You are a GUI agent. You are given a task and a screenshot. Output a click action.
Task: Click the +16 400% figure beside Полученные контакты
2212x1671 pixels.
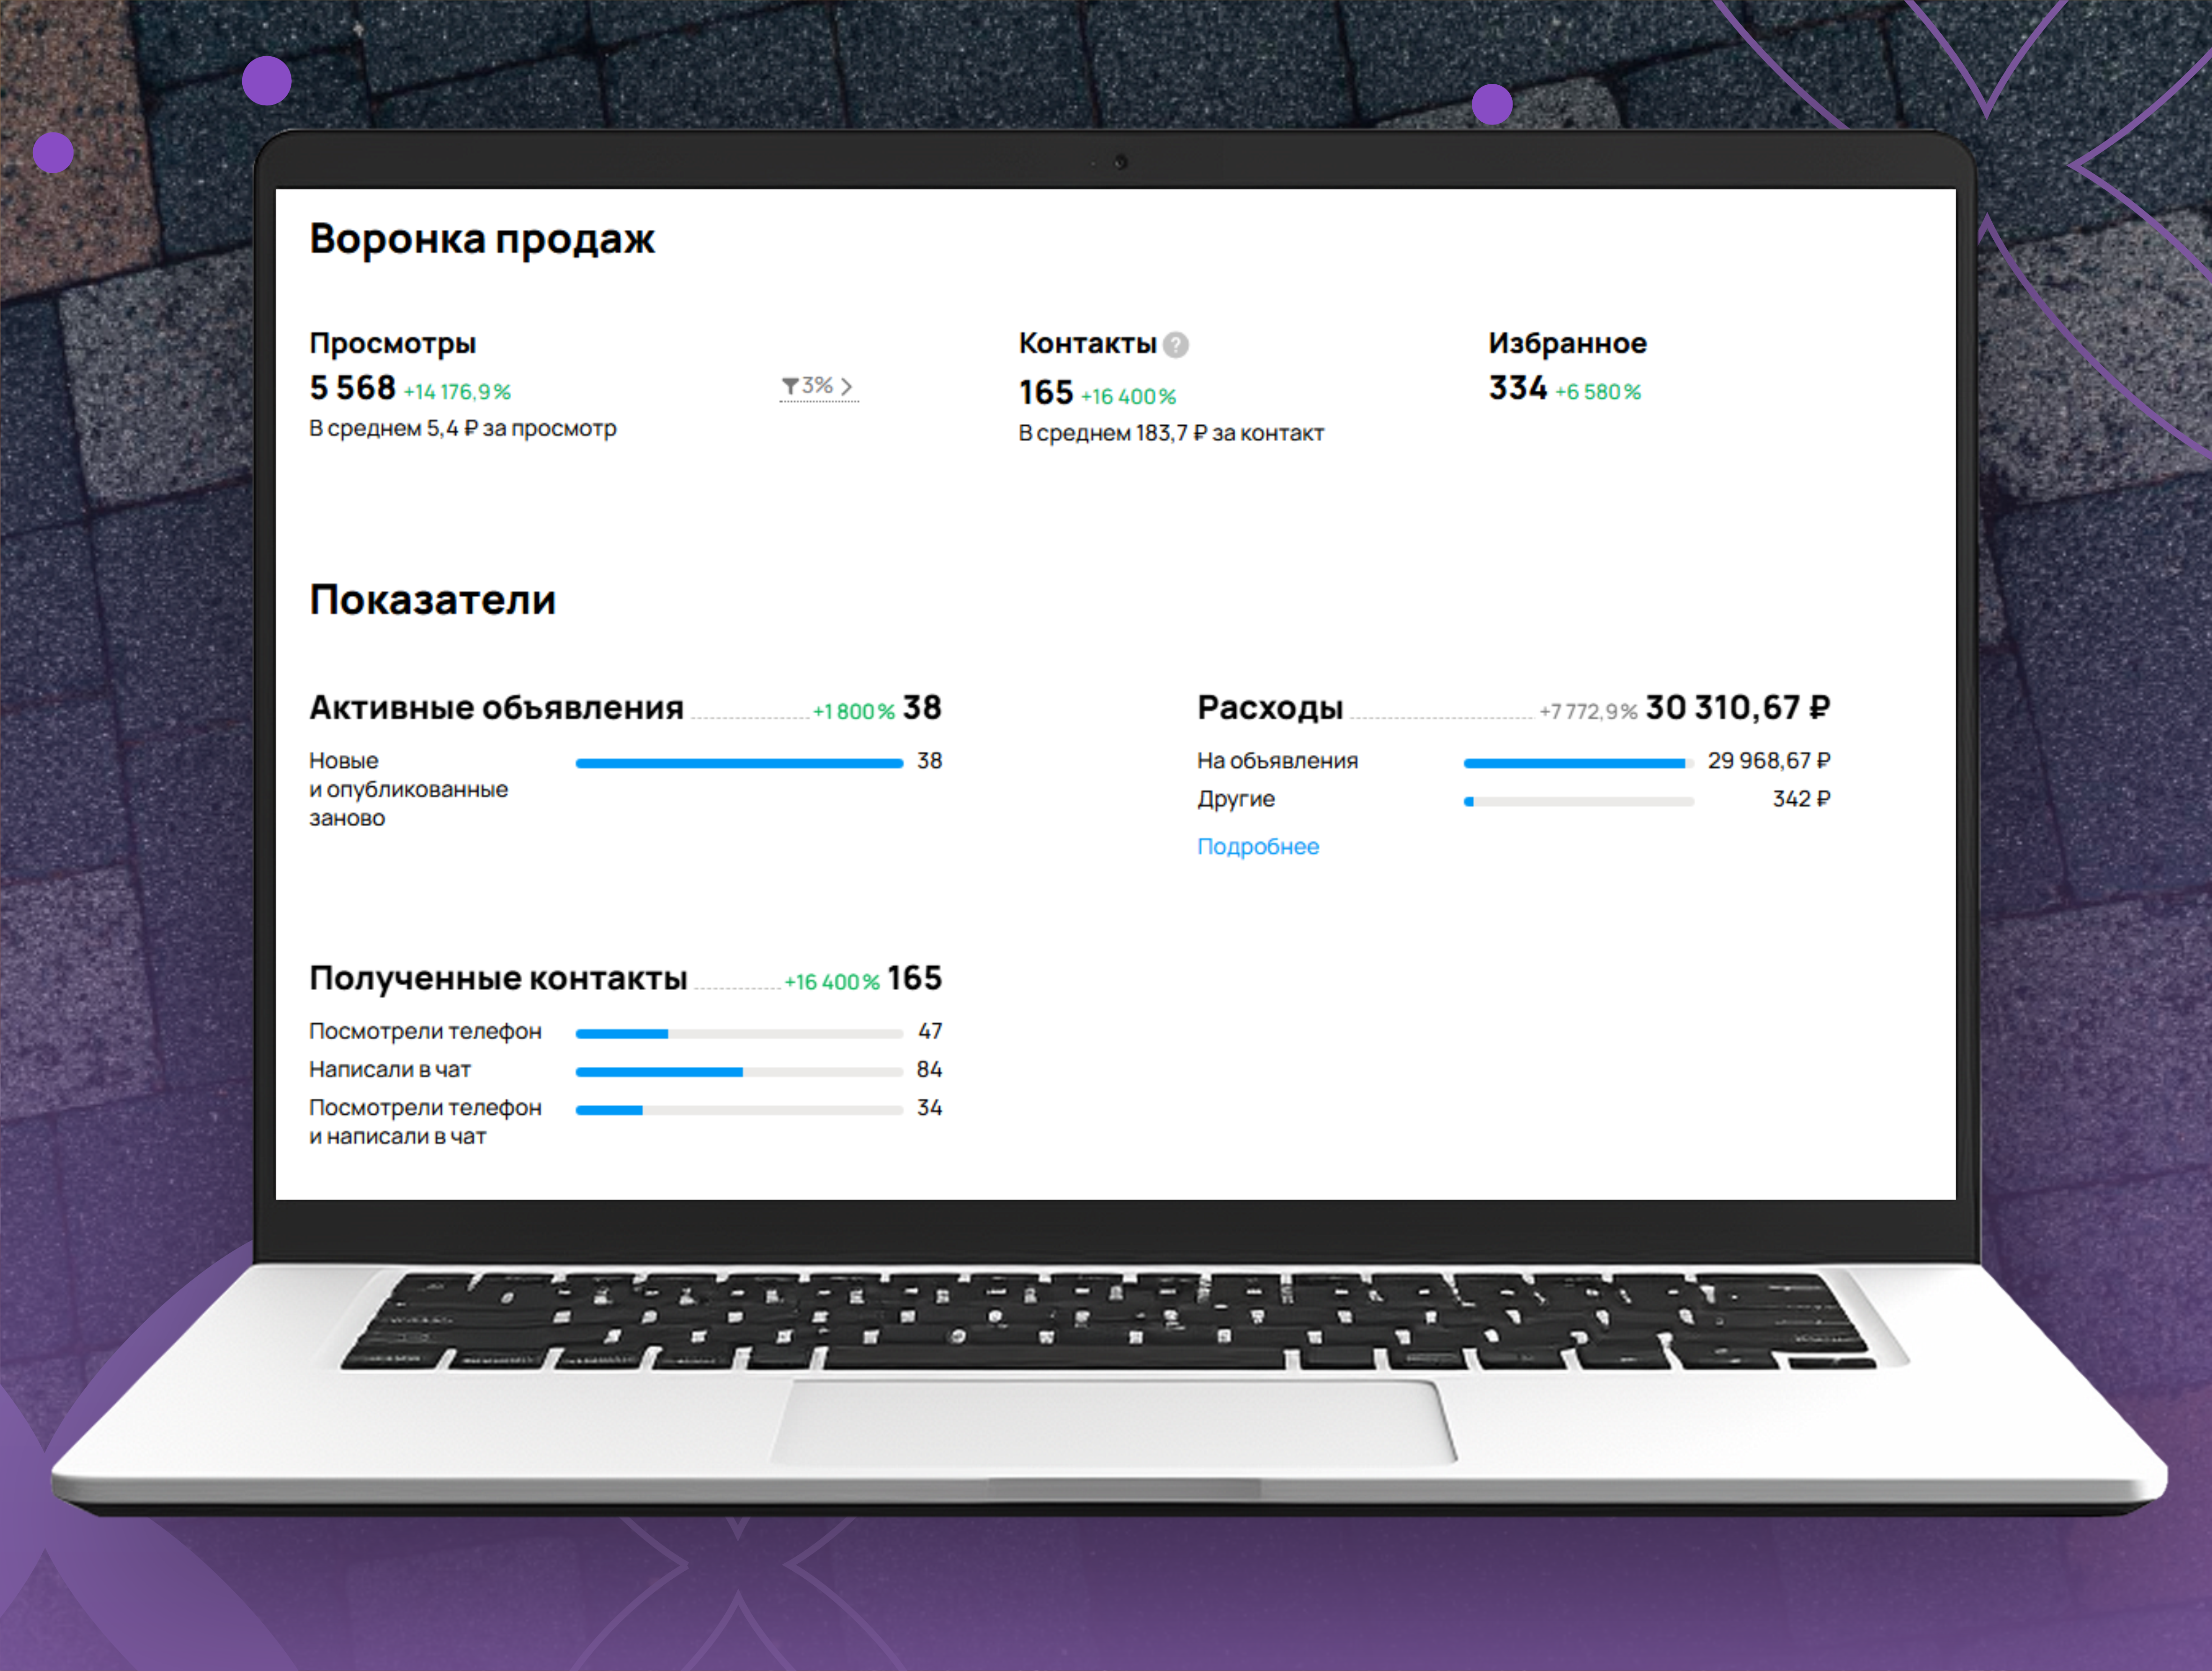point(832,982)
